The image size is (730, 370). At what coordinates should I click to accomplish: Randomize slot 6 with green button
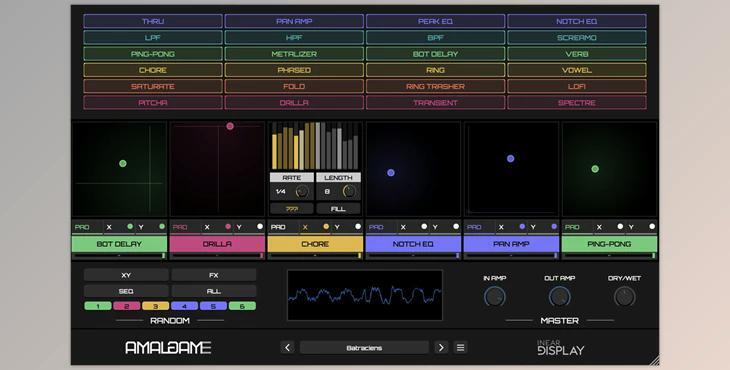[x=242, y=306]
